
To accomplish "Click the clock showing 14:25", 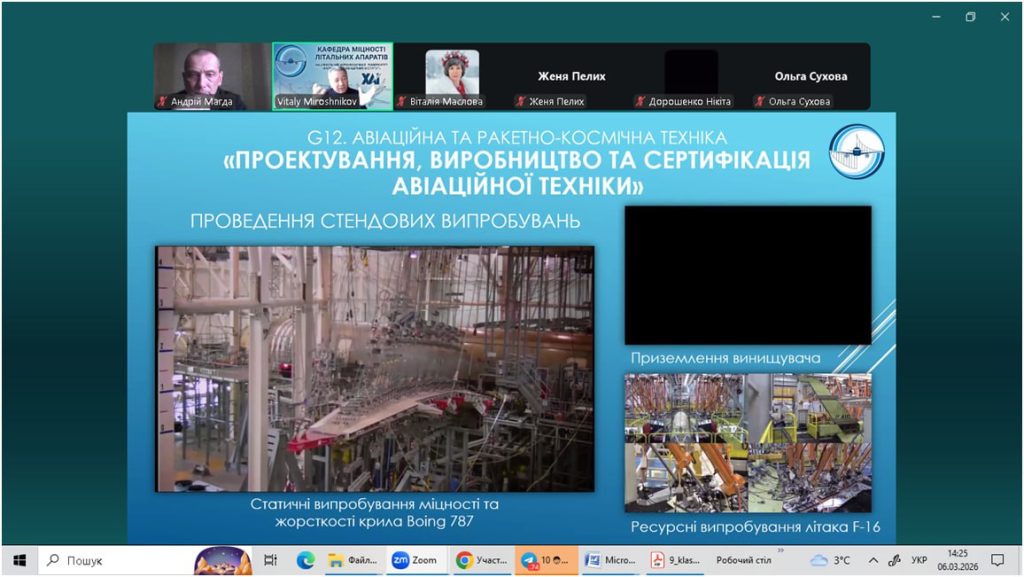I will pos(957,560).
